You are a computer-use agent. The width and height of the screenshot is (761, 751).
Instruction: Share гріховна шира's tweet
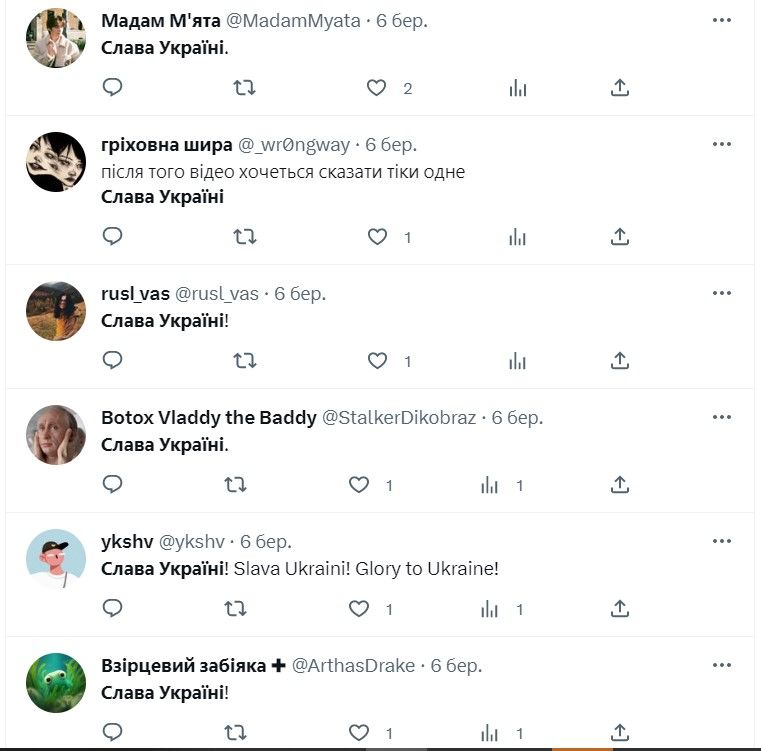(620, 237)
